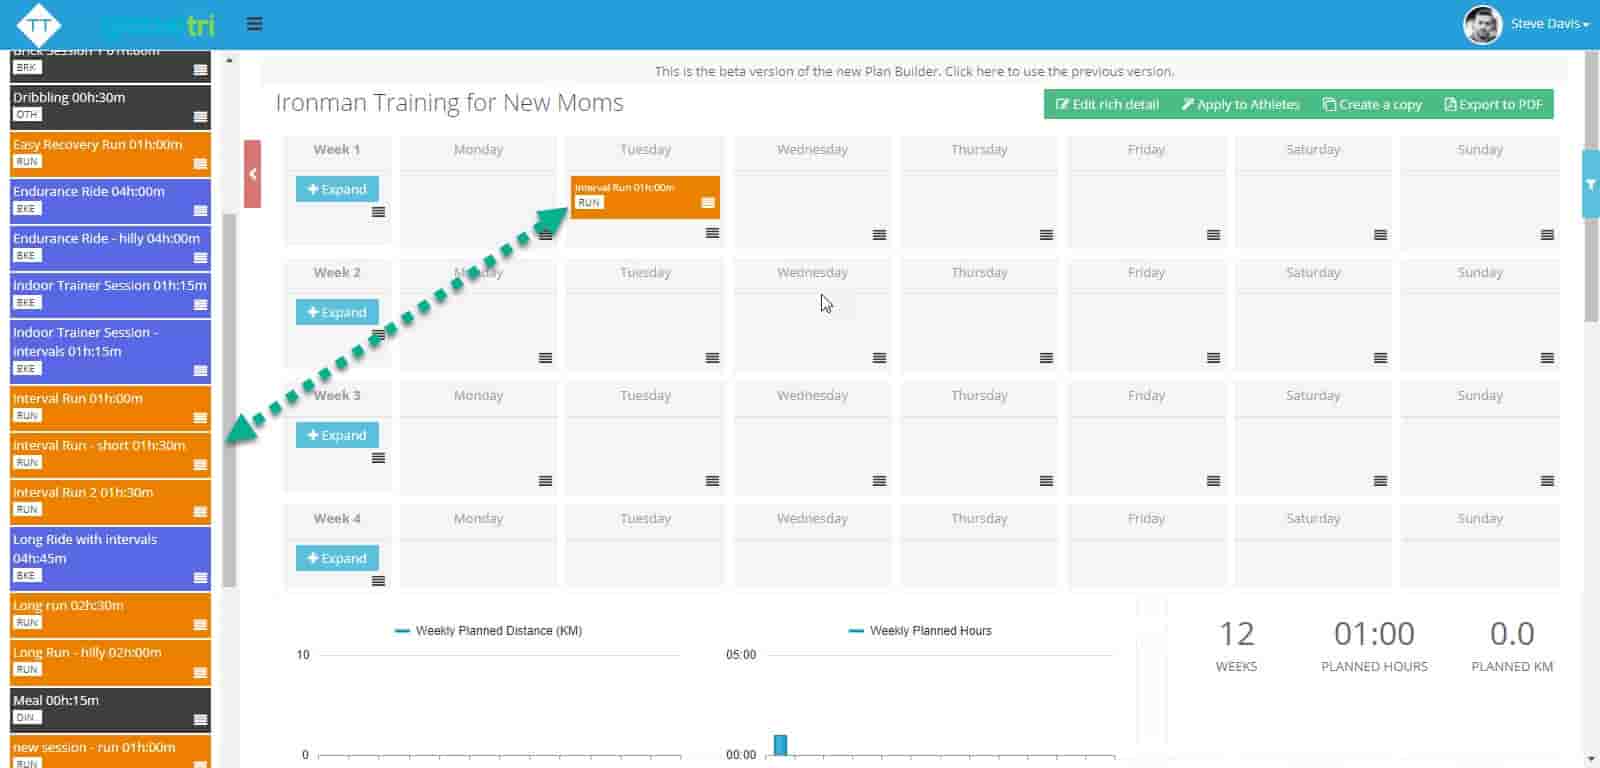Open menu icon on Endurance Ride session
Screen dimensions: 1600x768
click(201, 210)
